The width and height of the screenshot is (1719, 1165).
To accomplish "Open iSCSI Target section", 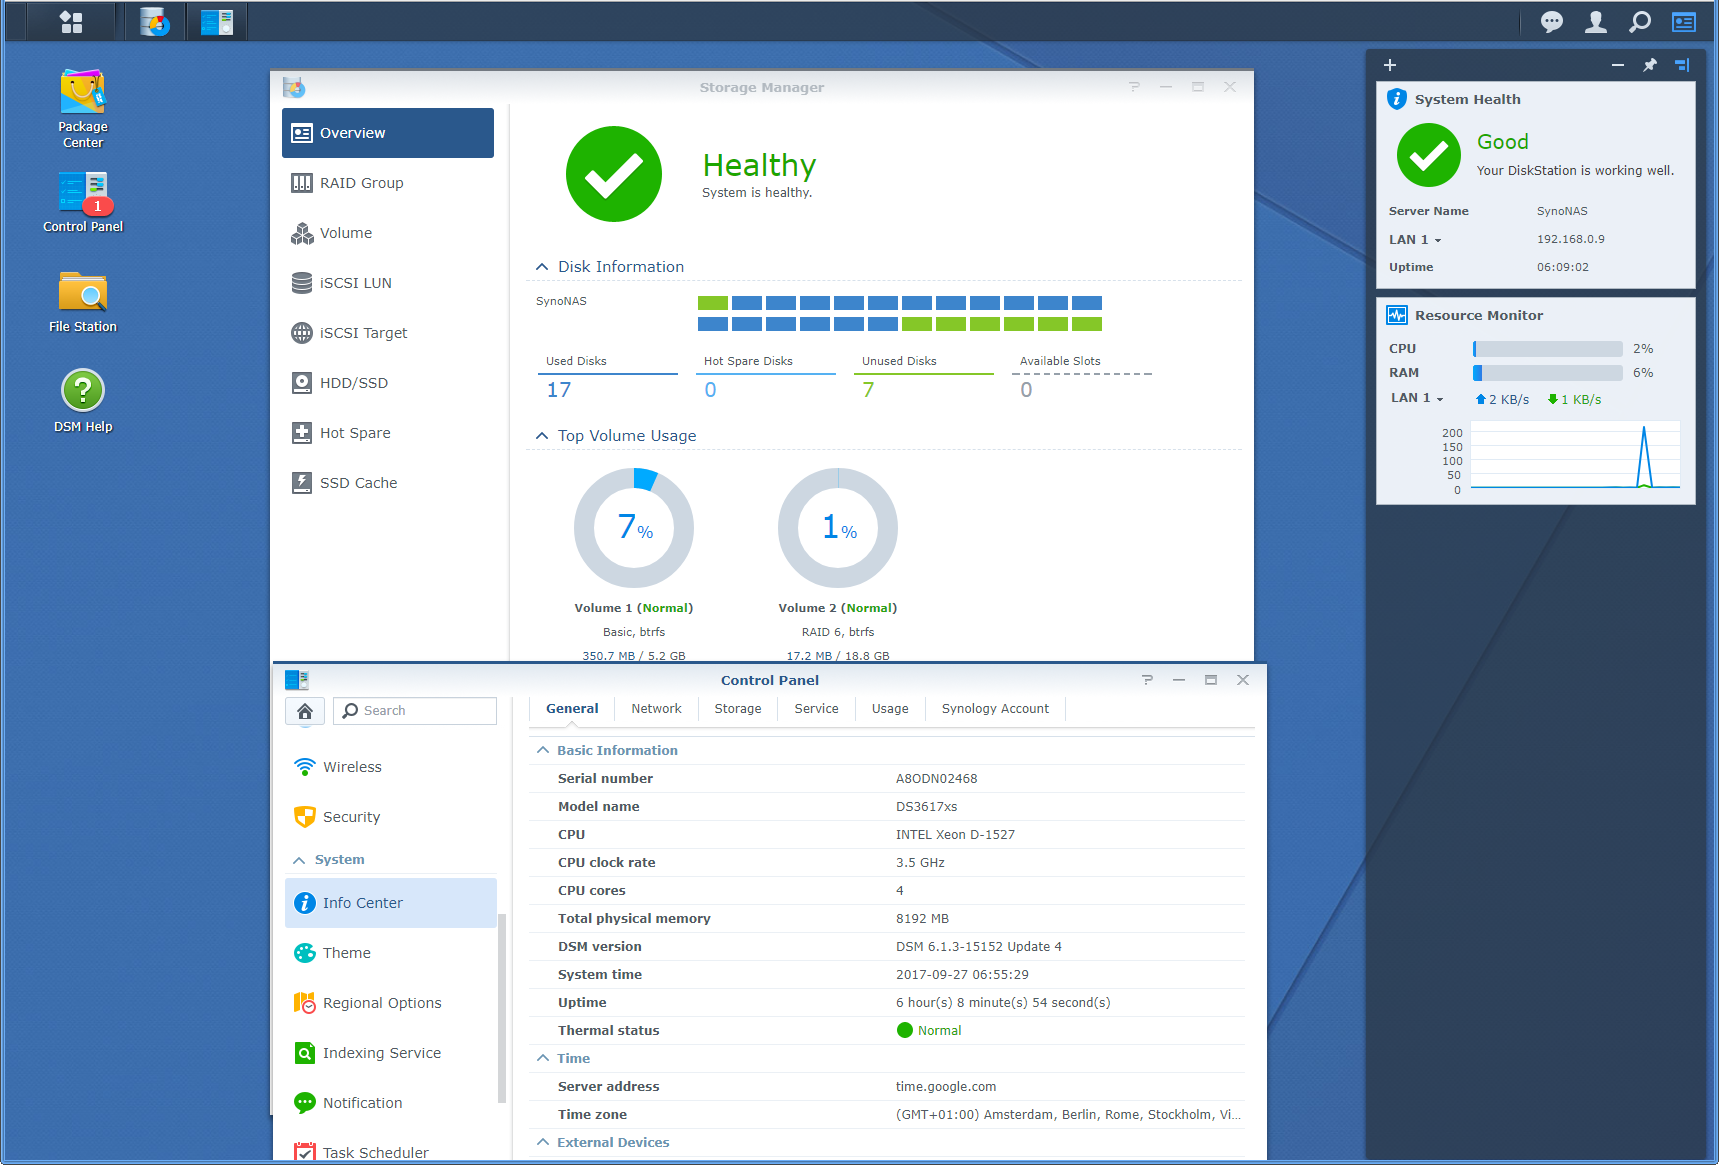I will tap(388, 333).
